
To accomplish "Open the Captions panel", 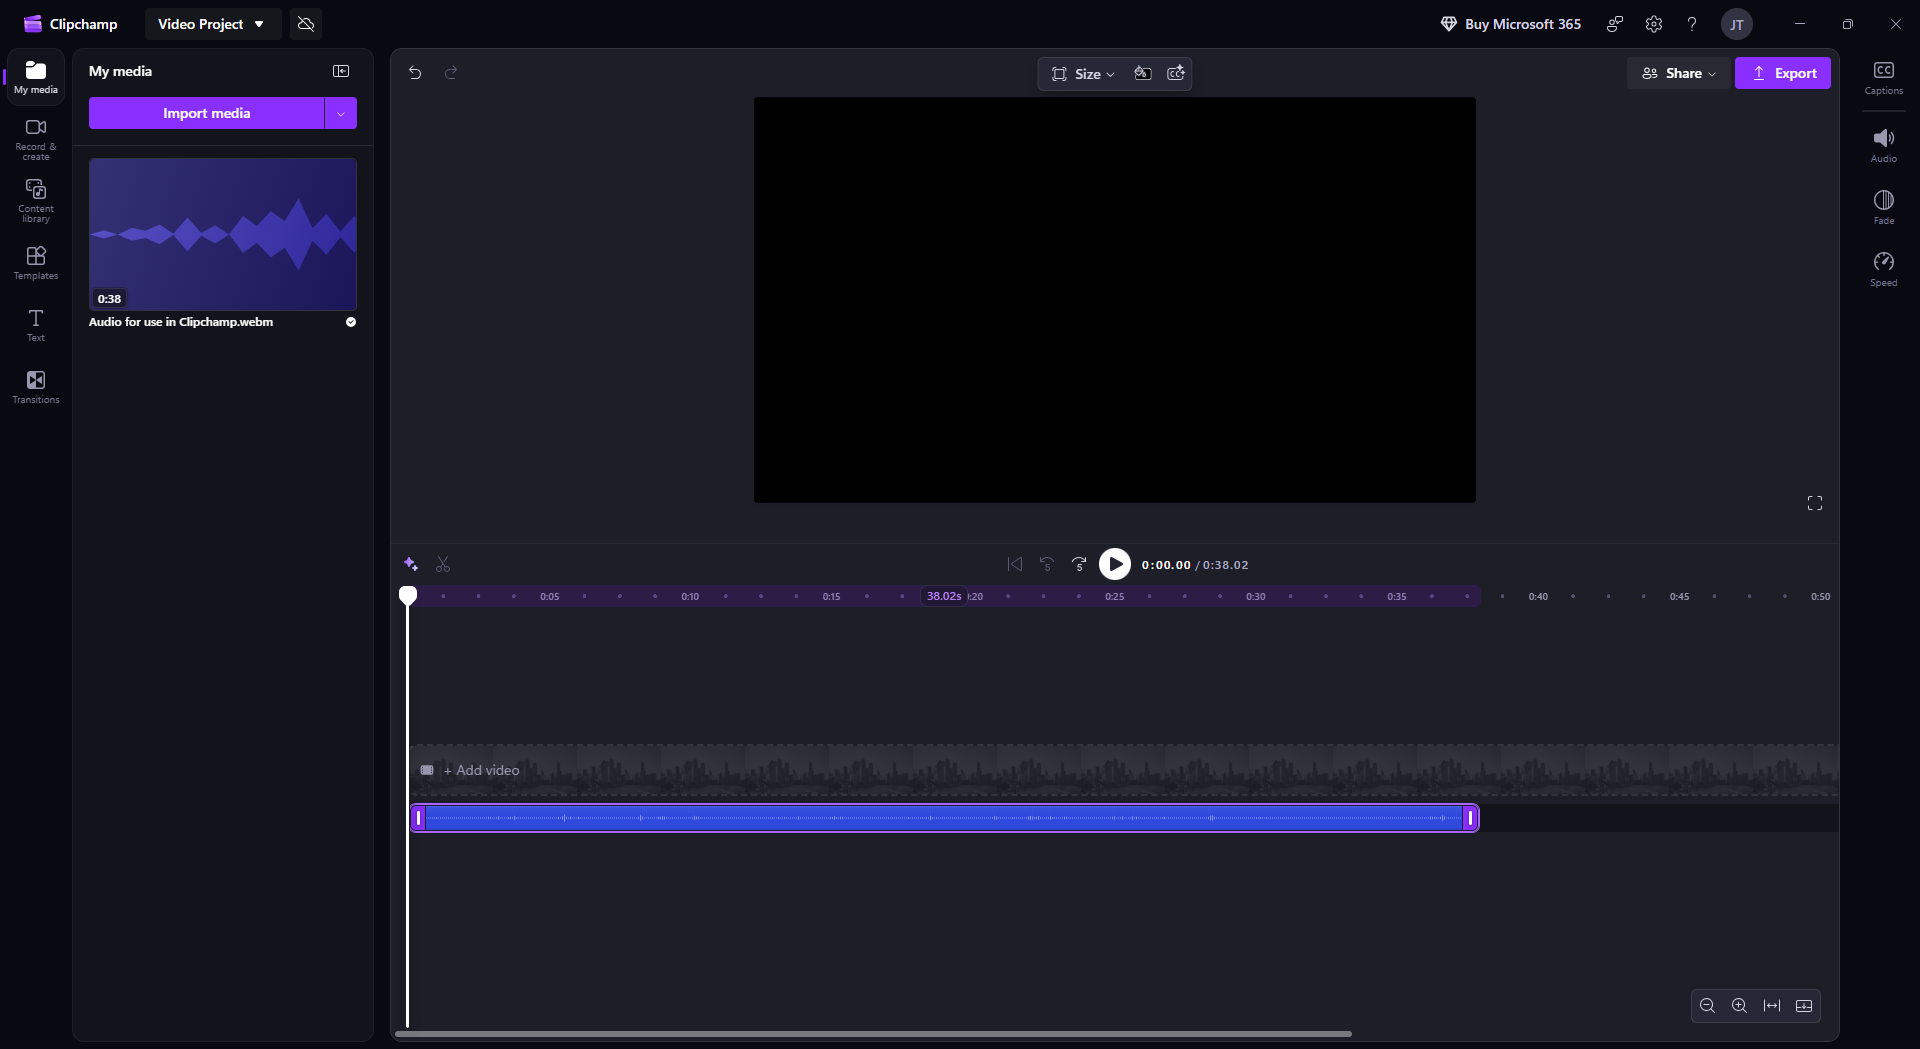I will 1883,77.
